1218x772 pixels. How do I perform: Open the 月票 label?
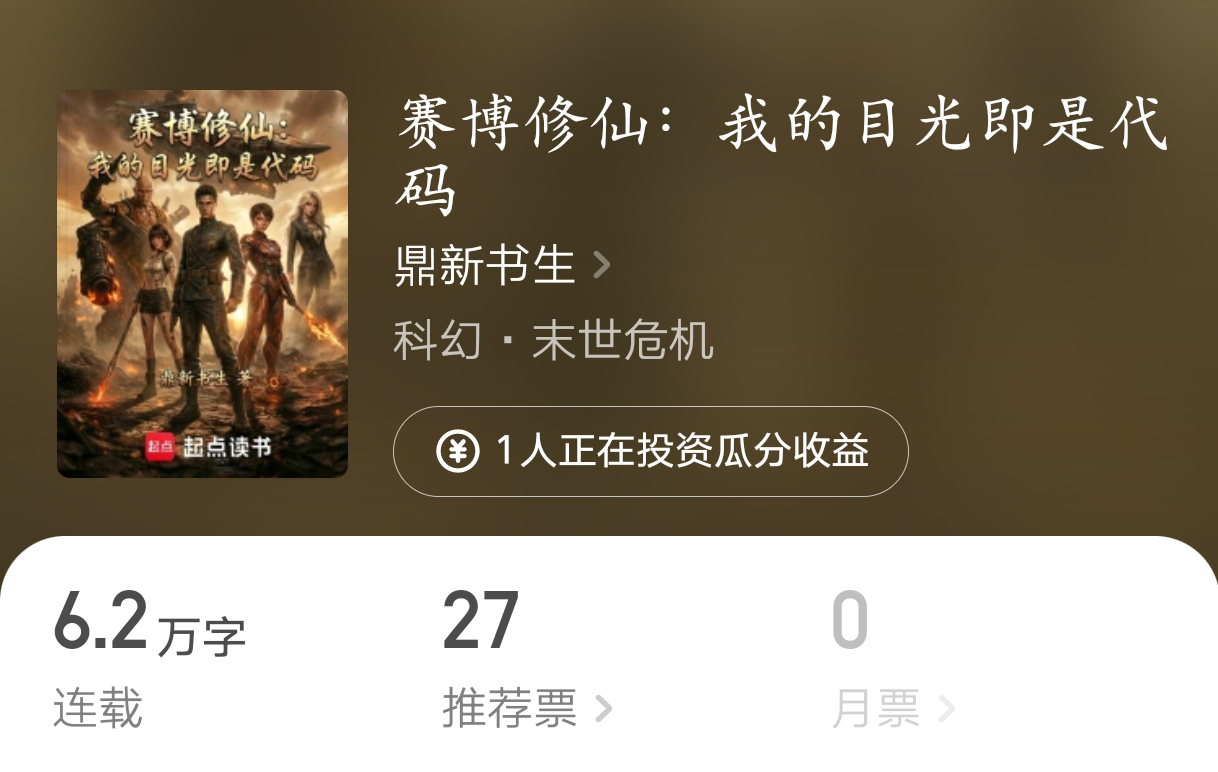pos(876,710)
